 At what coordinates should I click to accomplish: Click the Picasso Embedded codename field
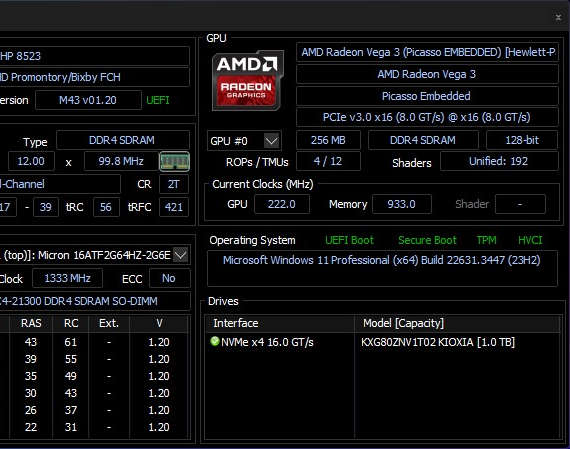click(427, 96)
